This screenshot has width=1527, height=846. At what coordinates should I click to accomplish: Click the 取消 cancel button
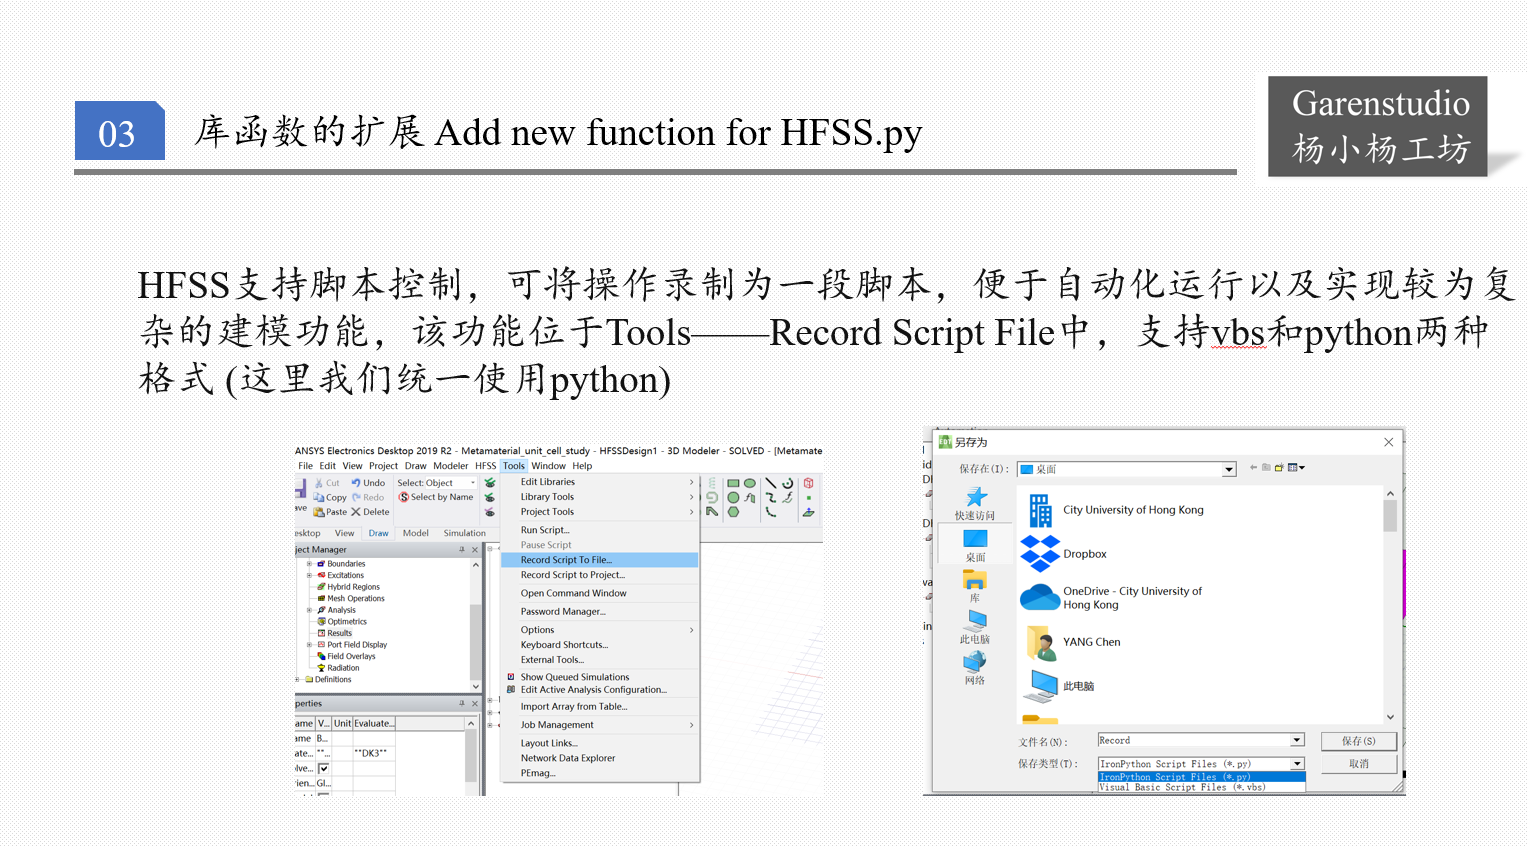pyautogui.click(x=1358, y=764)
